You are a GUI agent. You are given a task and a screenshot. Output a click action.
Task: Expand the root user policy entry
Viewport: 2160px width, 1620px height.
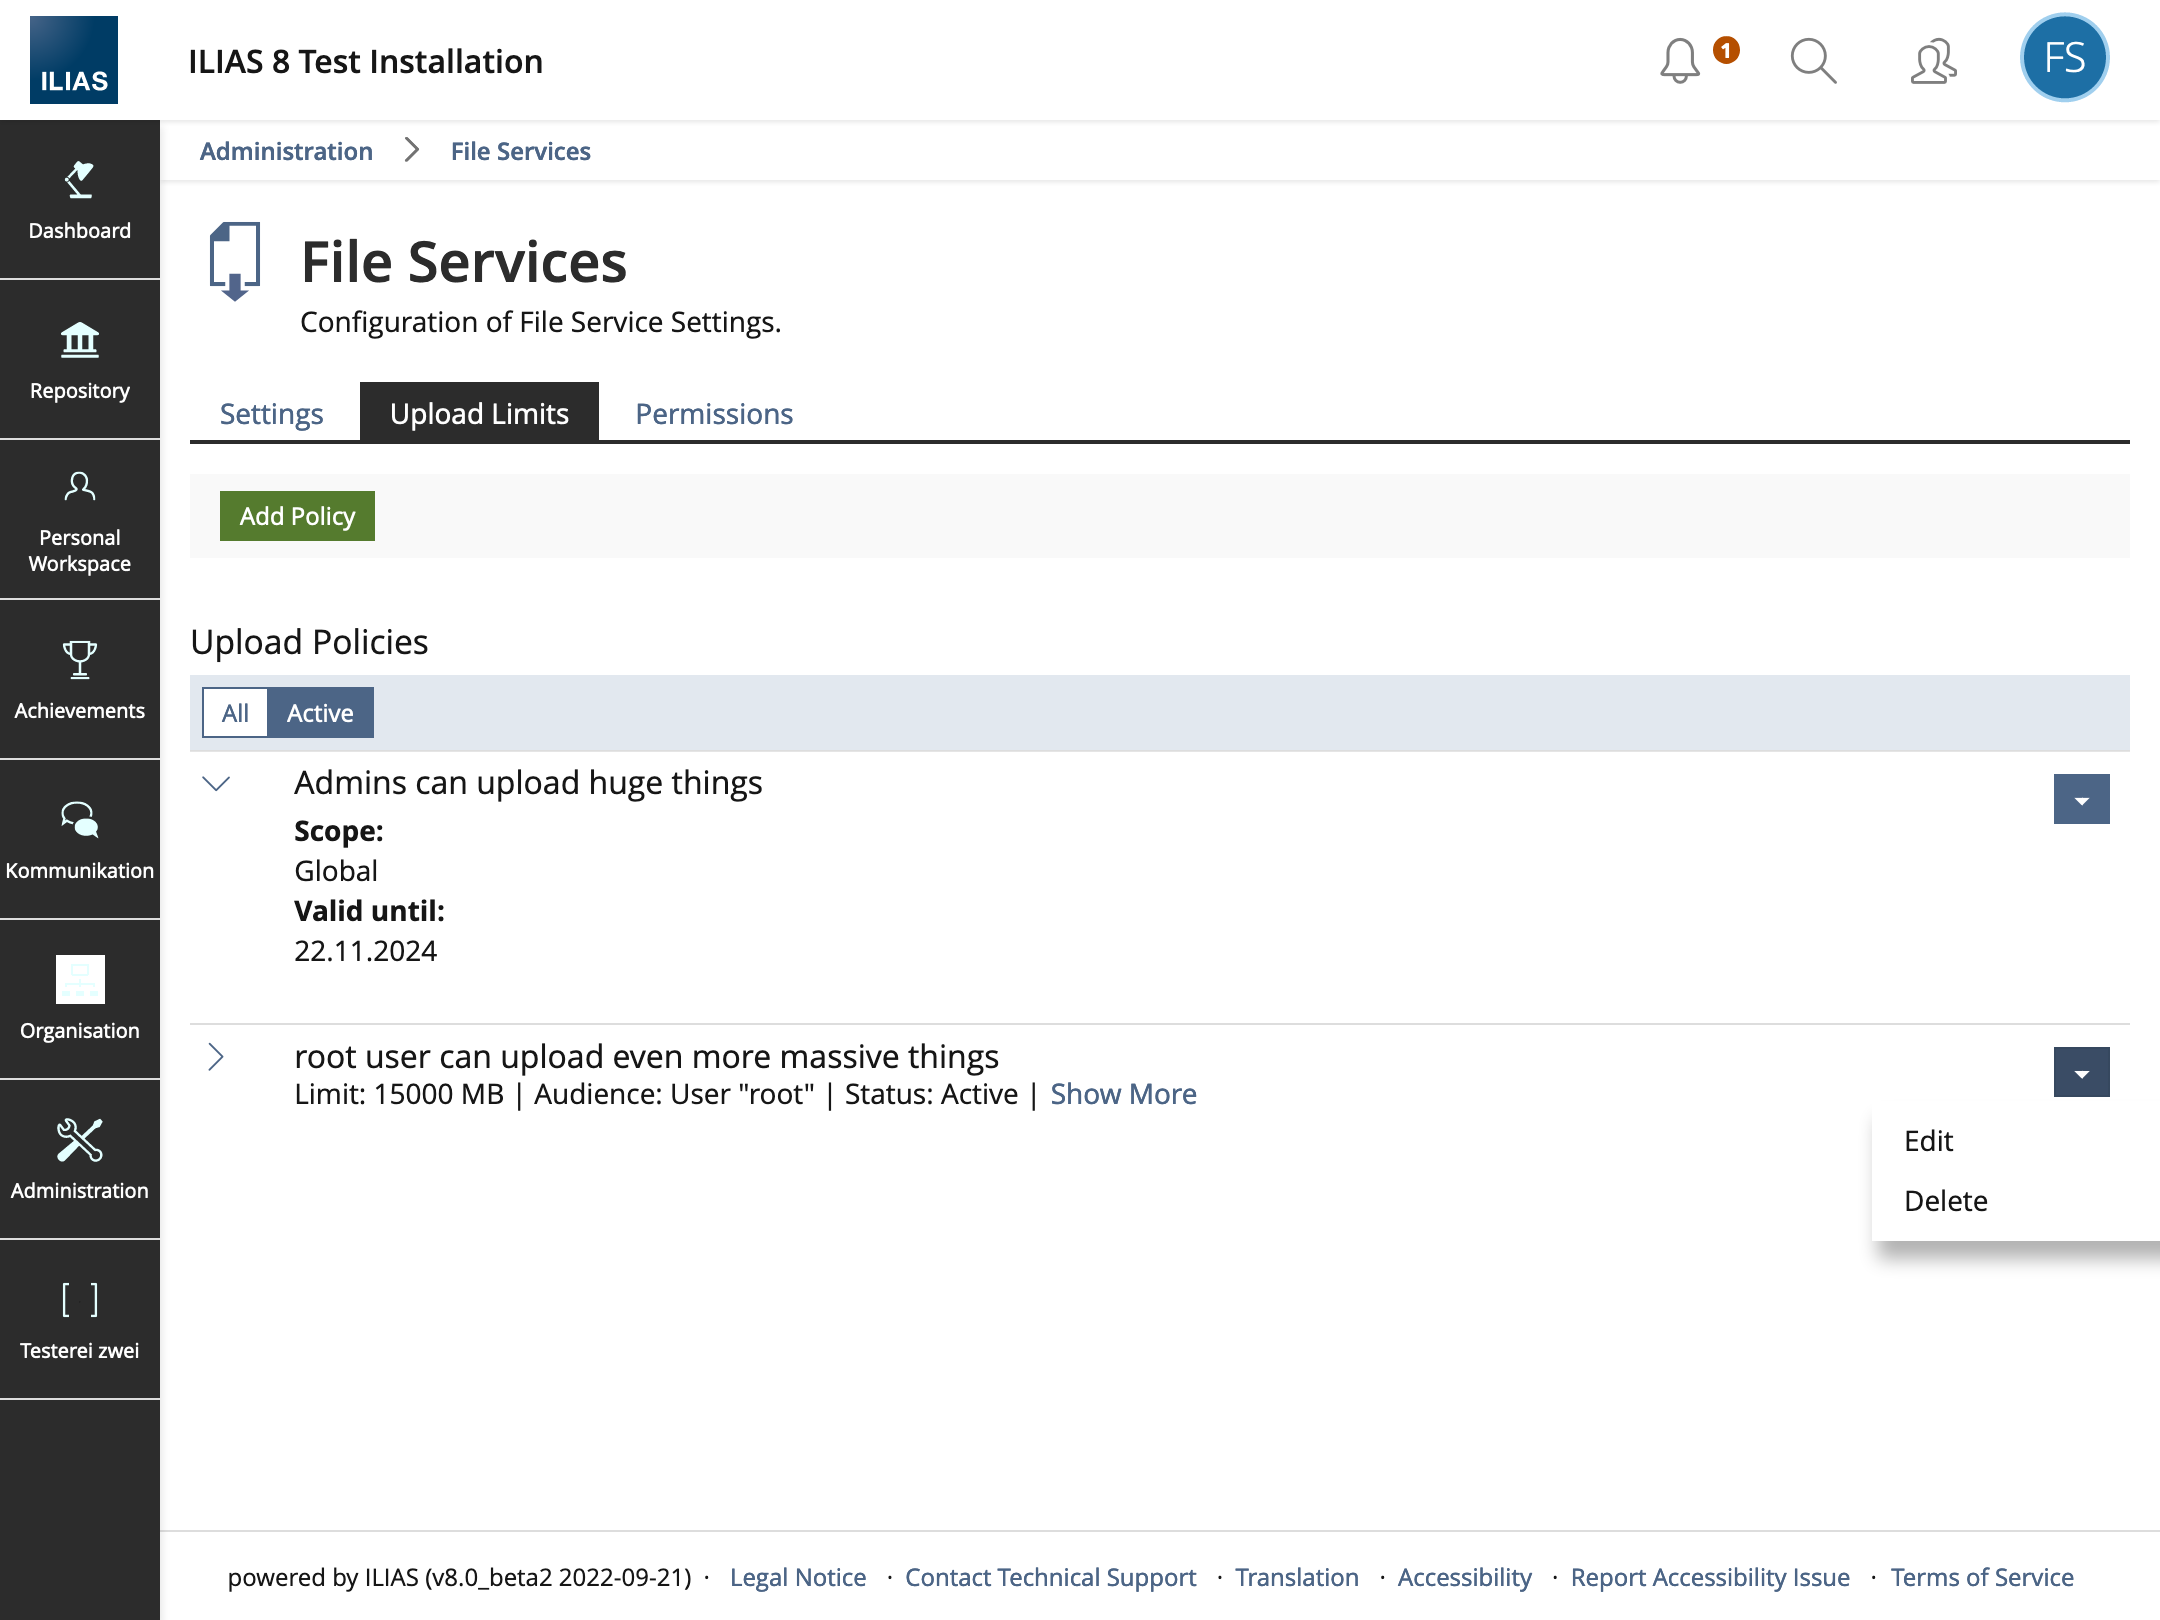point(216,1057)
